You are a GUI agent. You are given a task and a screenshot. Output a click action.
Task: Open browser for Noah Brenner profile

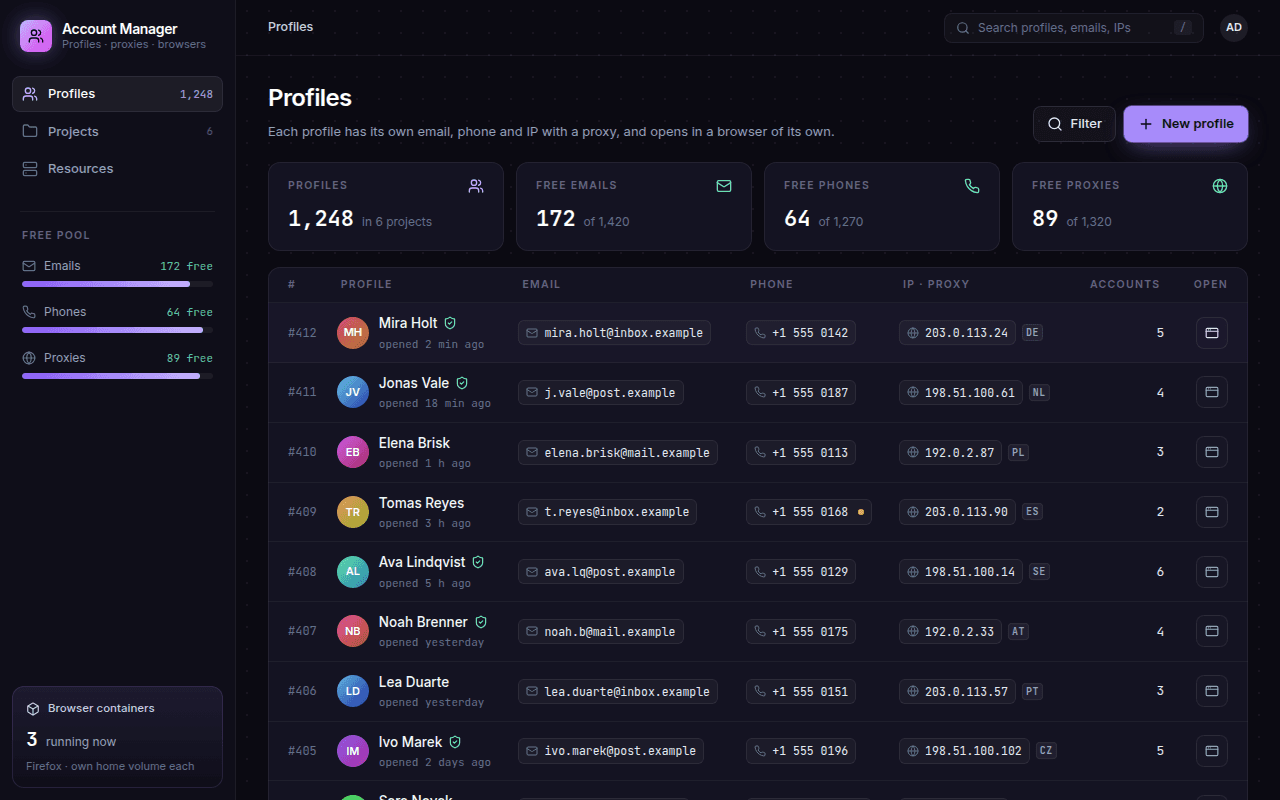click(1212, 632)
